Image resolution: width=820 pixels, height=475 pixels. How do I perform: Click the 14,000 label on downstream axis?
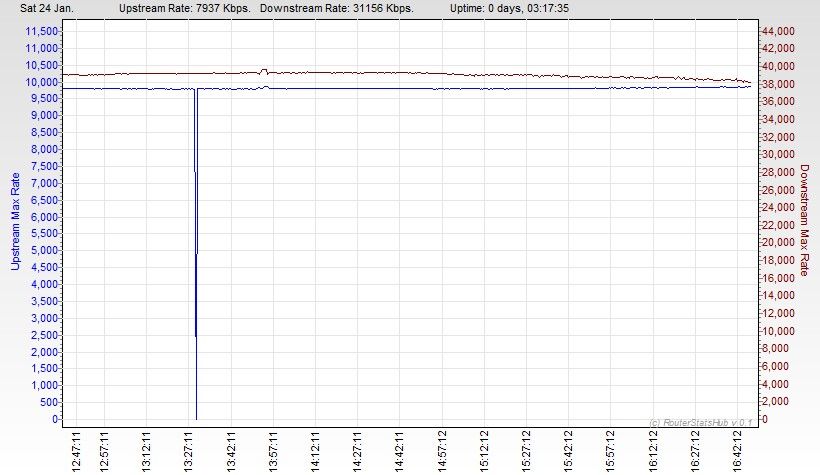tap(778, 296)
